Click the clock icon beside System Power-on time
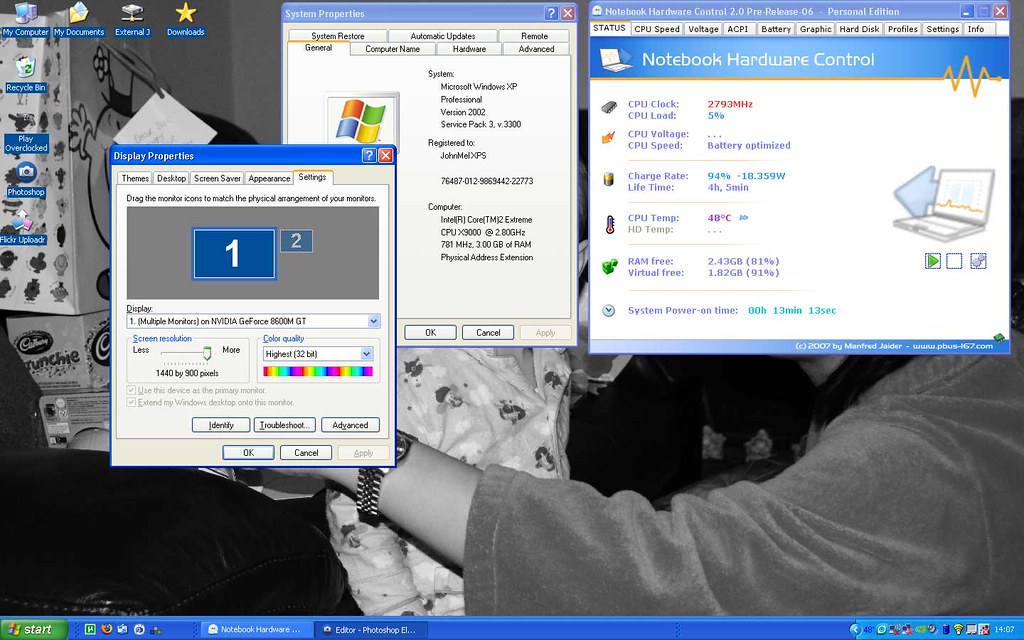 pyautogui.click(x=609, y=311)
